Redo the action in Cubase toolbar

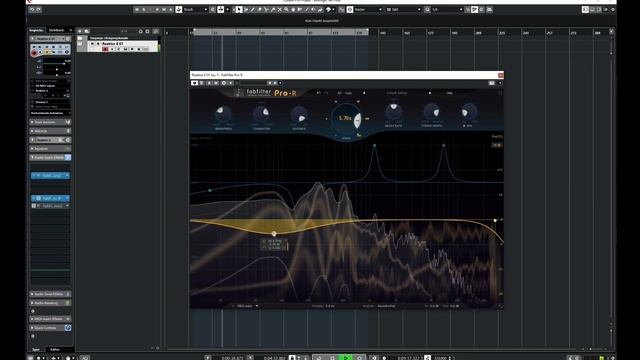pyautogui.click(x=38, y=9)
